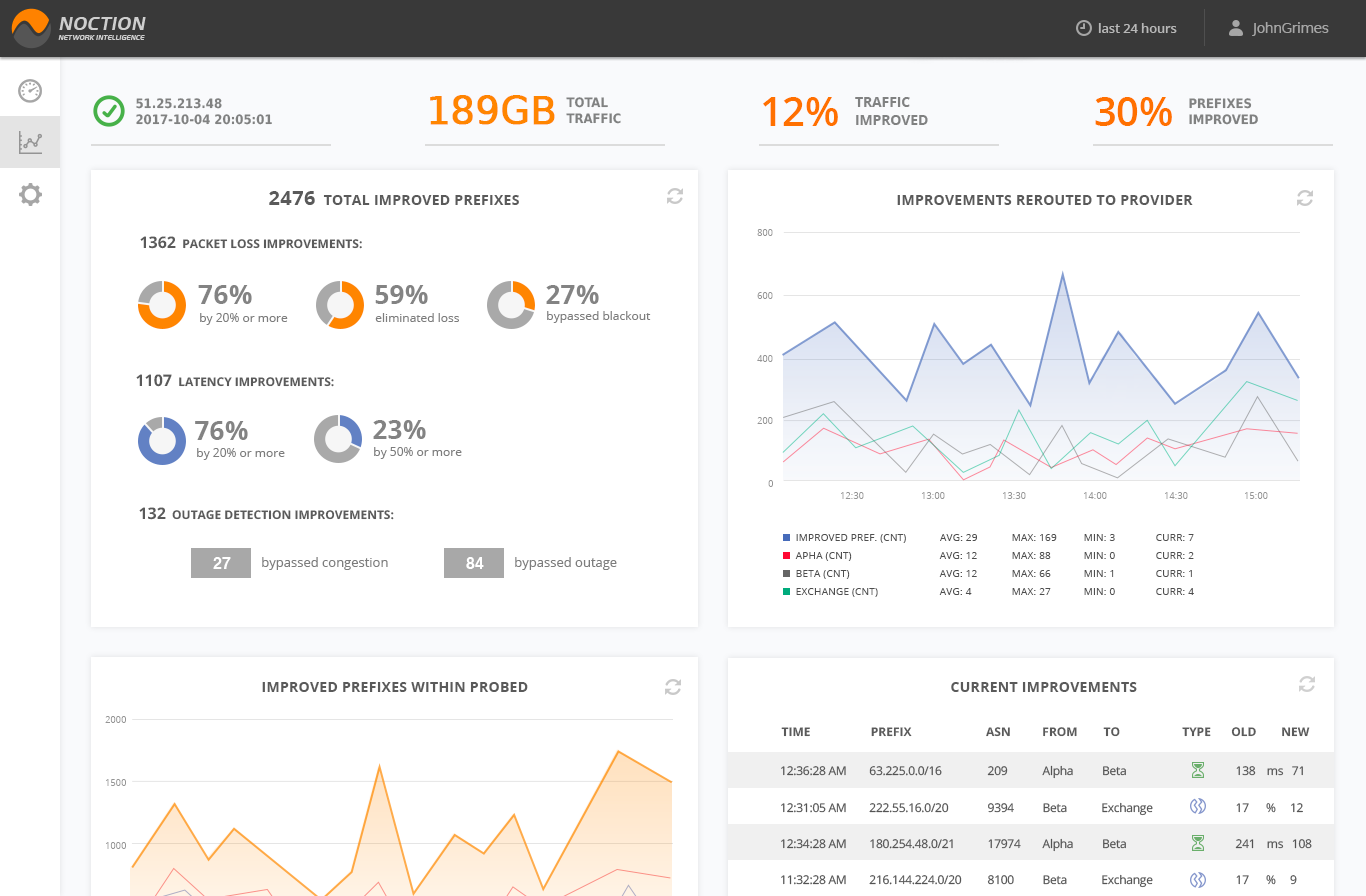Click the 76% packet loss donut chart
This screenshot has width=1366, height=896.
[161, 305]
